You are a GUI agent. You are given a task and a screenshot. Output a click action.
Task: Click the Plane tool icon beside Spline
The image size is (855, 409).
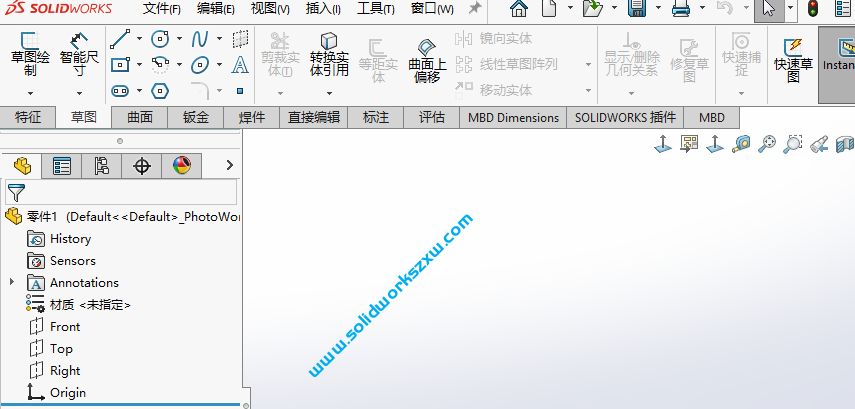pyautogui.click(x=240, y=39)
